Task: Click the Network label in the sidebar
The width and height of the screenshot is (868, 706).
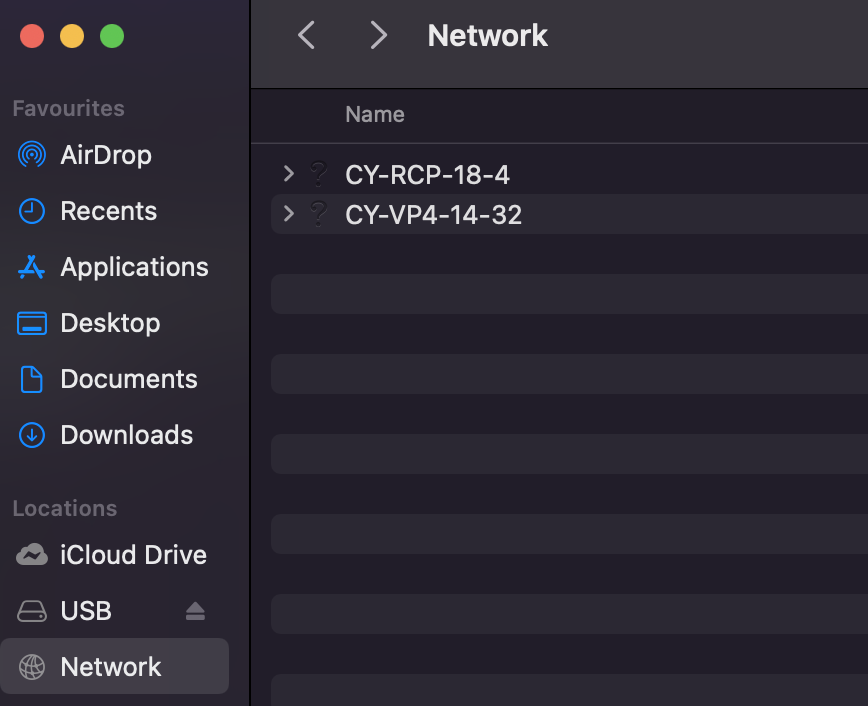Action: [111, 667]
